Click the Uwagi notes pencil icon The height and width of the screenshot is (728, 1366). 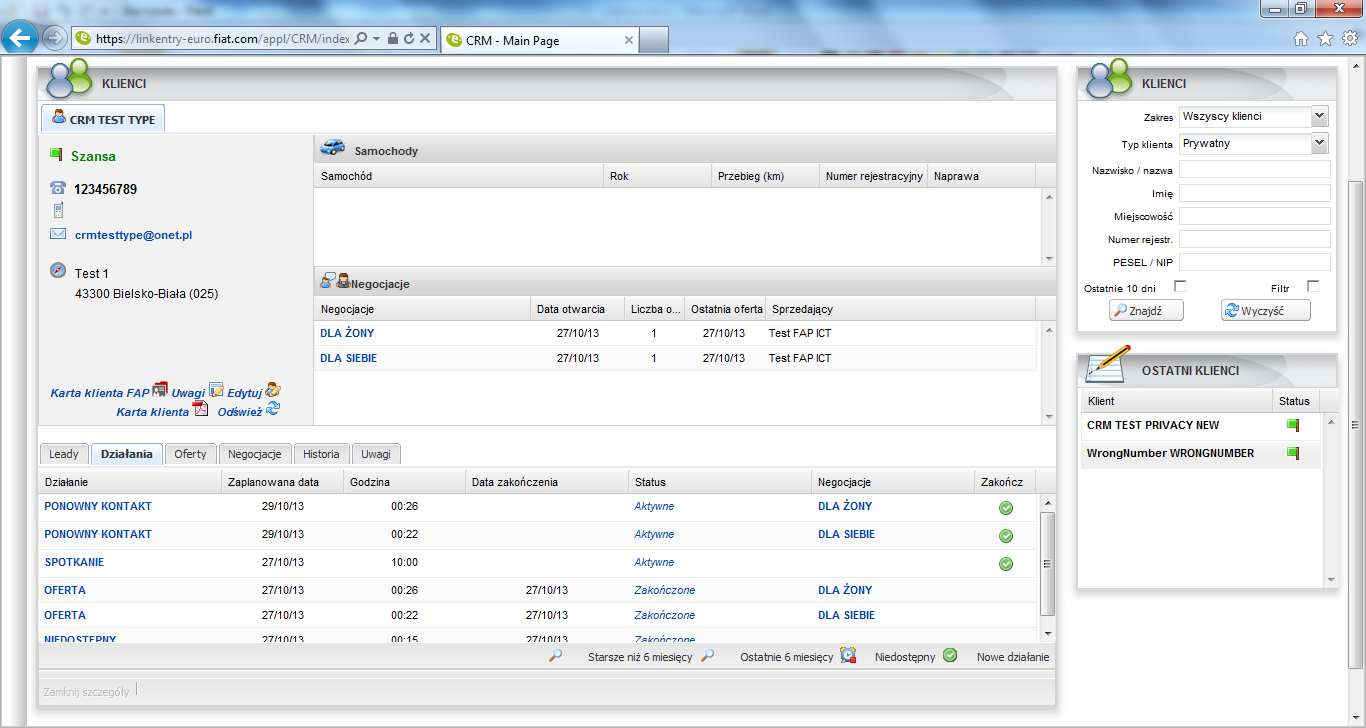coord(216,390)
